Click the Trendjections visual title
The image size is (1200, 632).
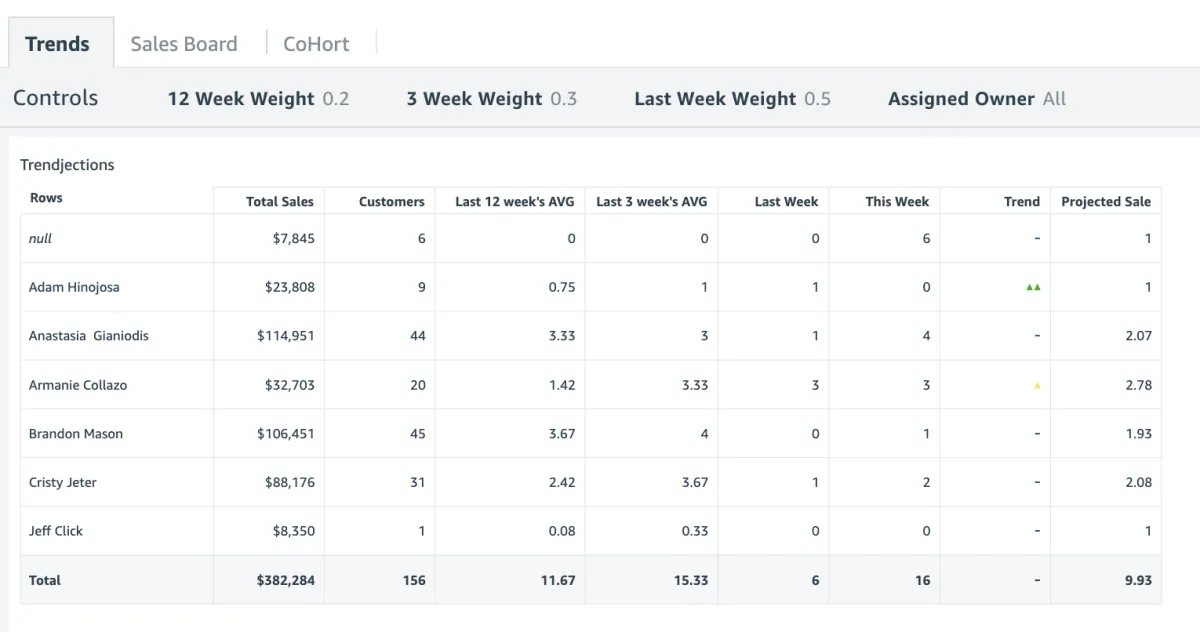(x=67, y=165)
